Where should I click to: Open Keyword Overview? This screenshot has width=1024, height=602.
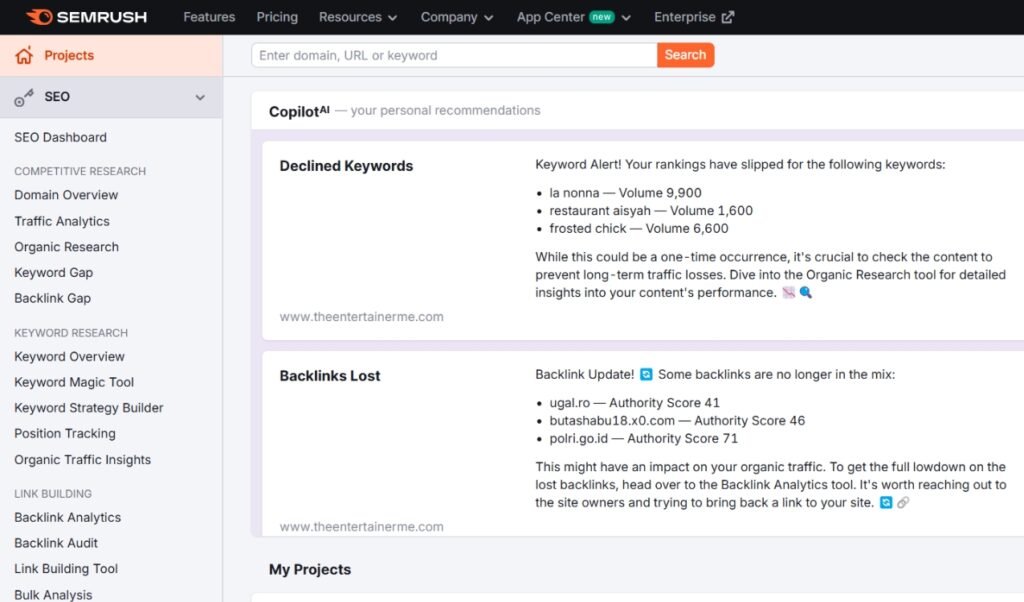point(69,356)
